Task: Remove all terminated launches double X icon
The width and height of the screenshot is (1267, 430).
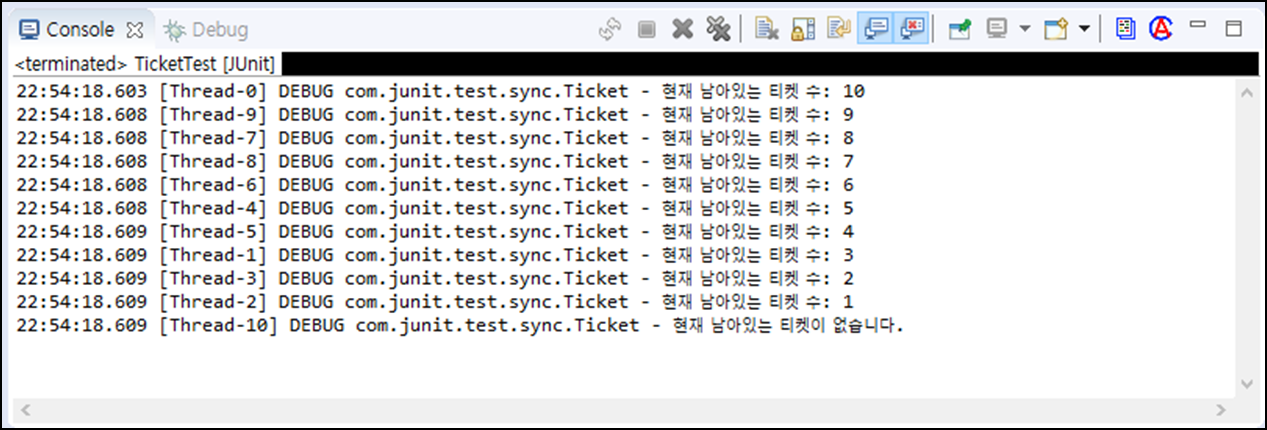Action: (x=718, y=30)
